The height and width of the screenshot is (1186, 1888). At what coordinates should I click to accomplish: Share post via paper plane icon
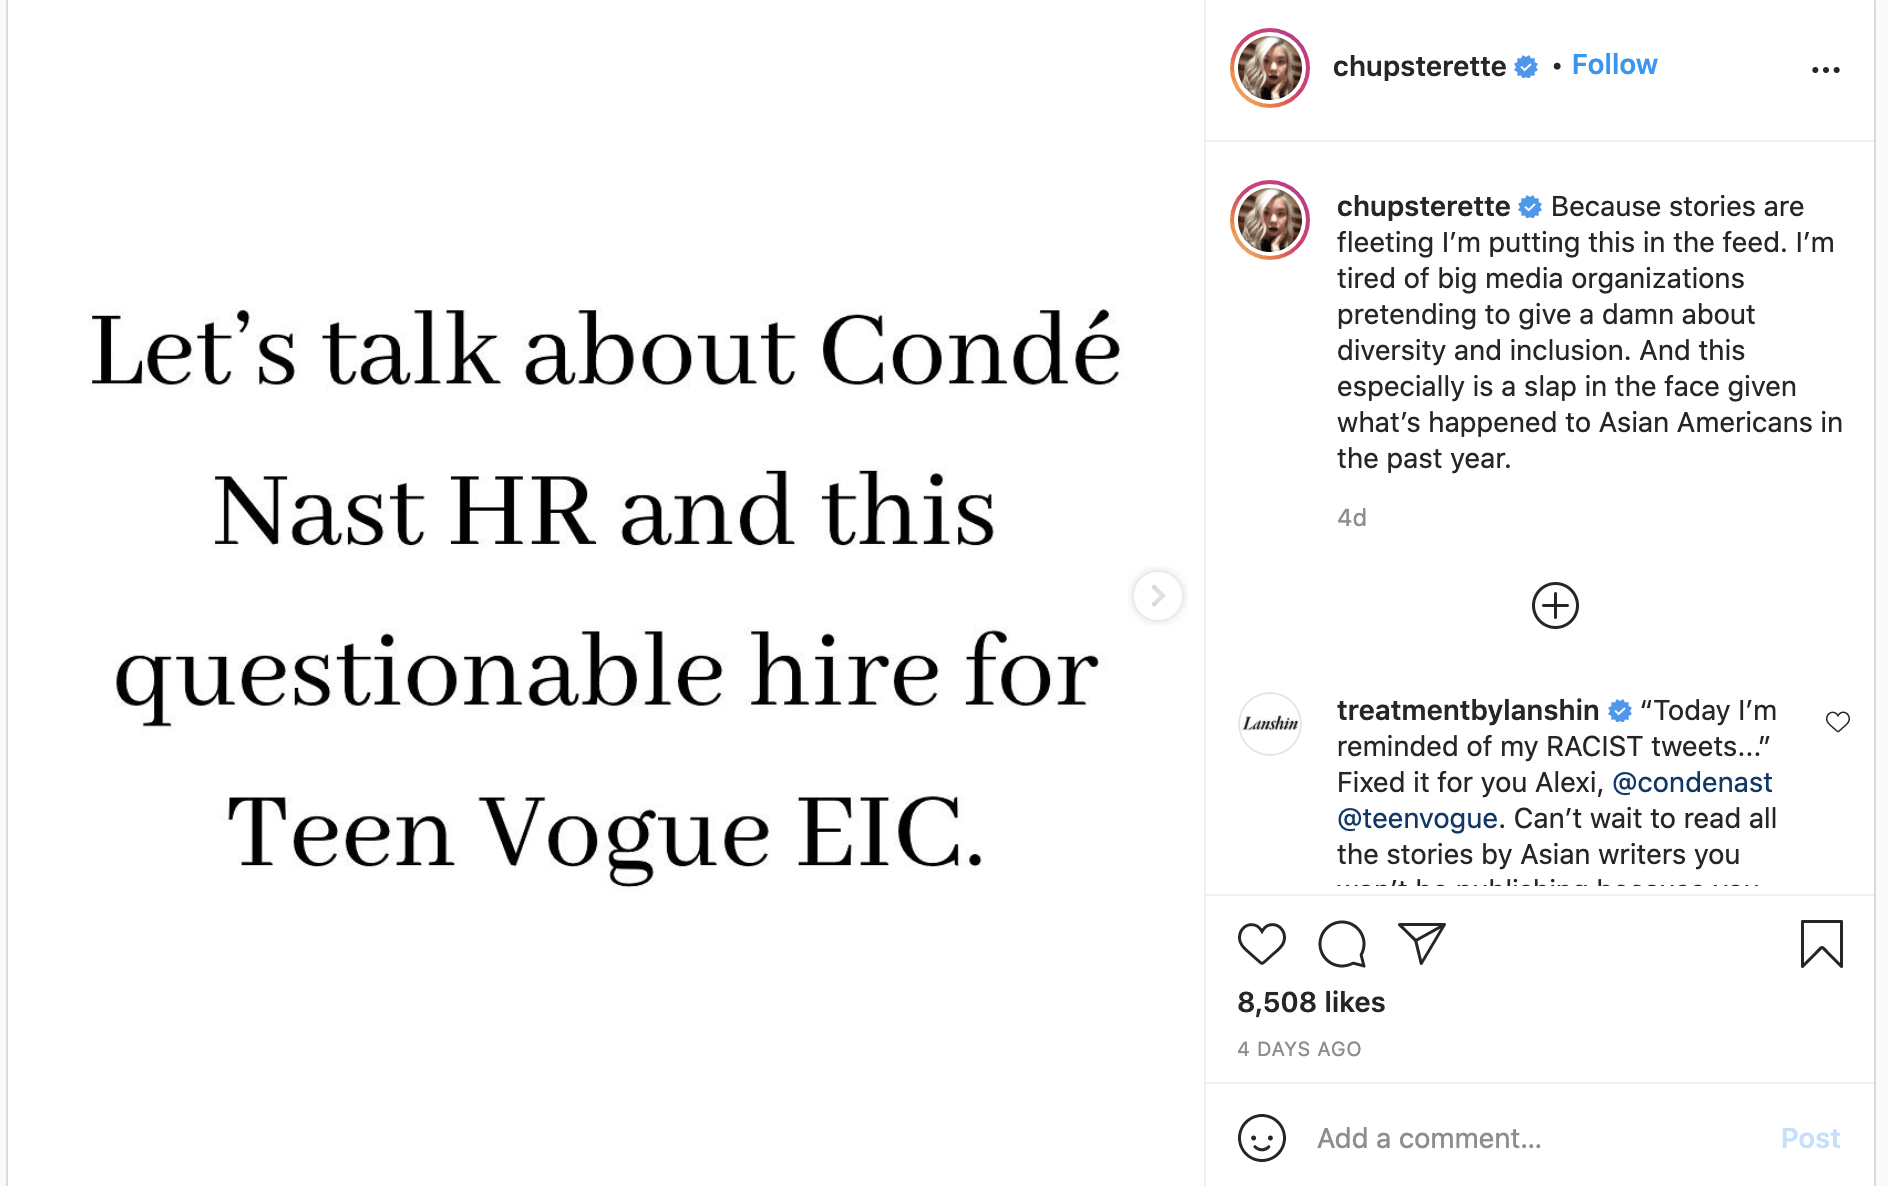coord(1421,943)
